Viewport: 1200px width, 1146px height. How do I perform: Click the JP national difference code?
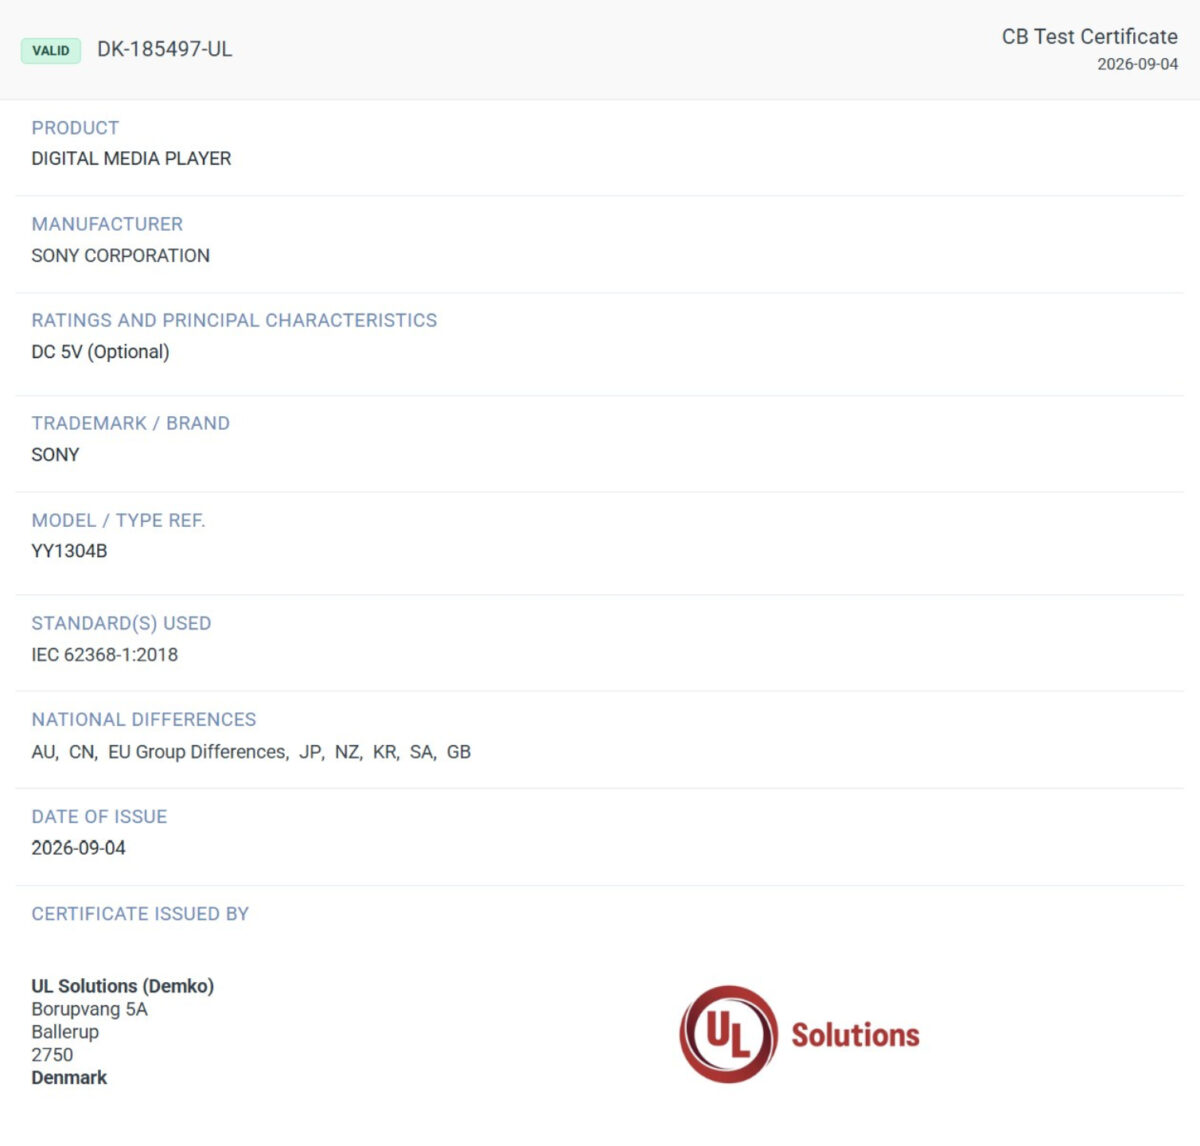coord(311,752)
